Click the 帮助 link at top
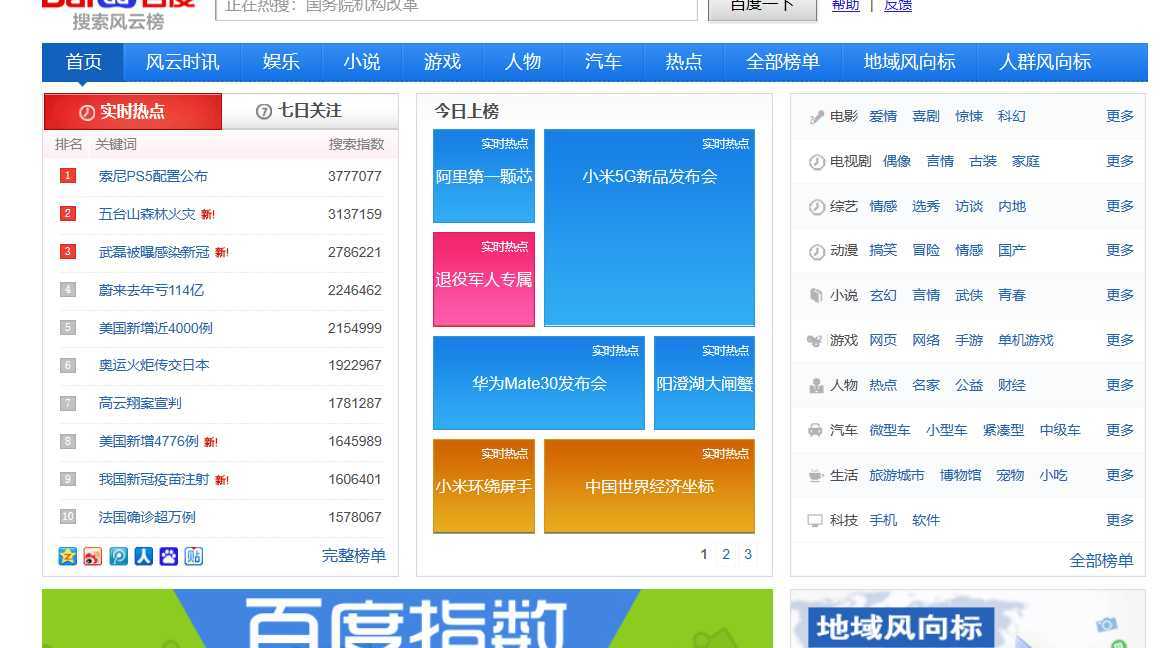 tap(846, 6)
